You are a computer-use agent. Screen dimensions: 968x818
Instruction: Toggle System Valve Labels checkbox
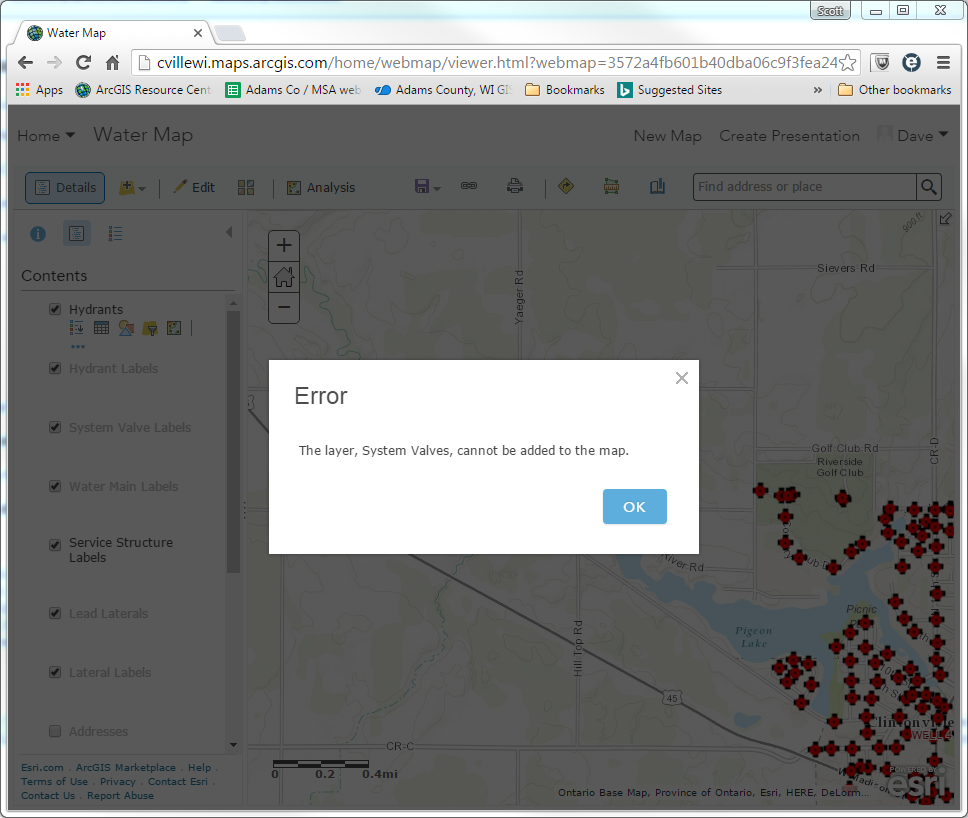(55, 427)
